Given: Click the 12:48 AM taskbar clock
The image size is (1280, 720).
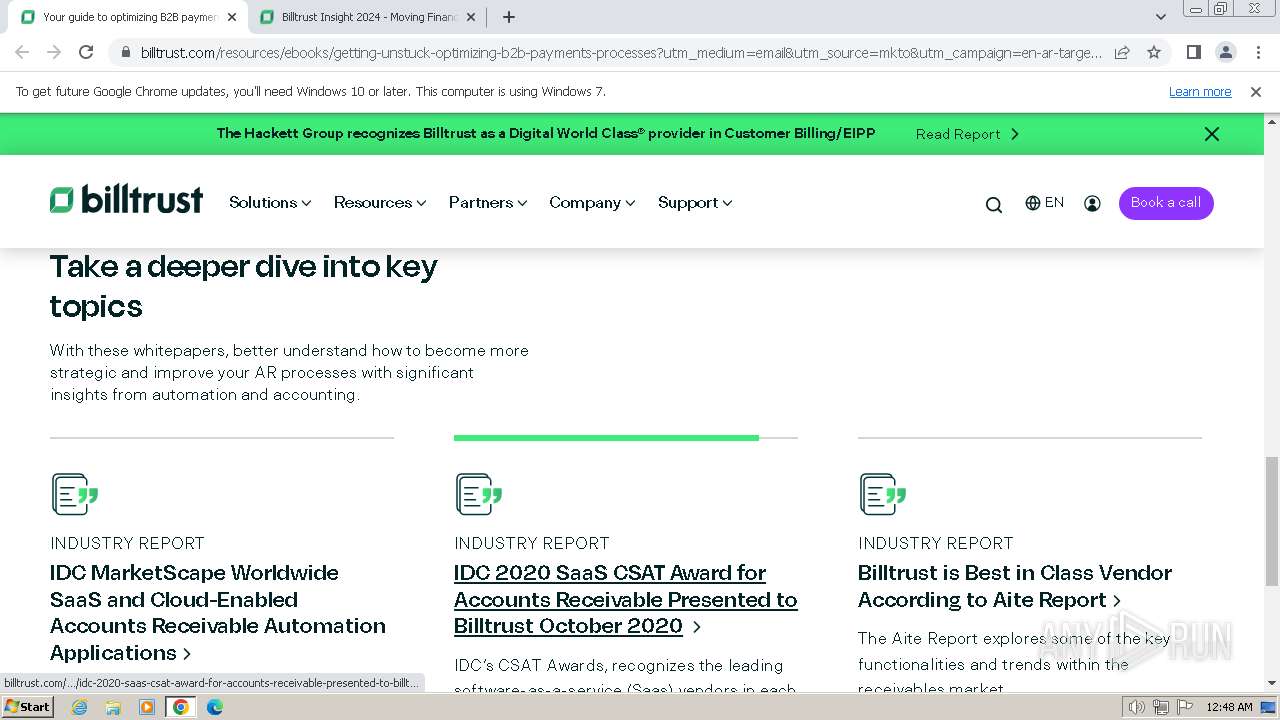Looking at the screenshot, I should [x=1229, y=707].
